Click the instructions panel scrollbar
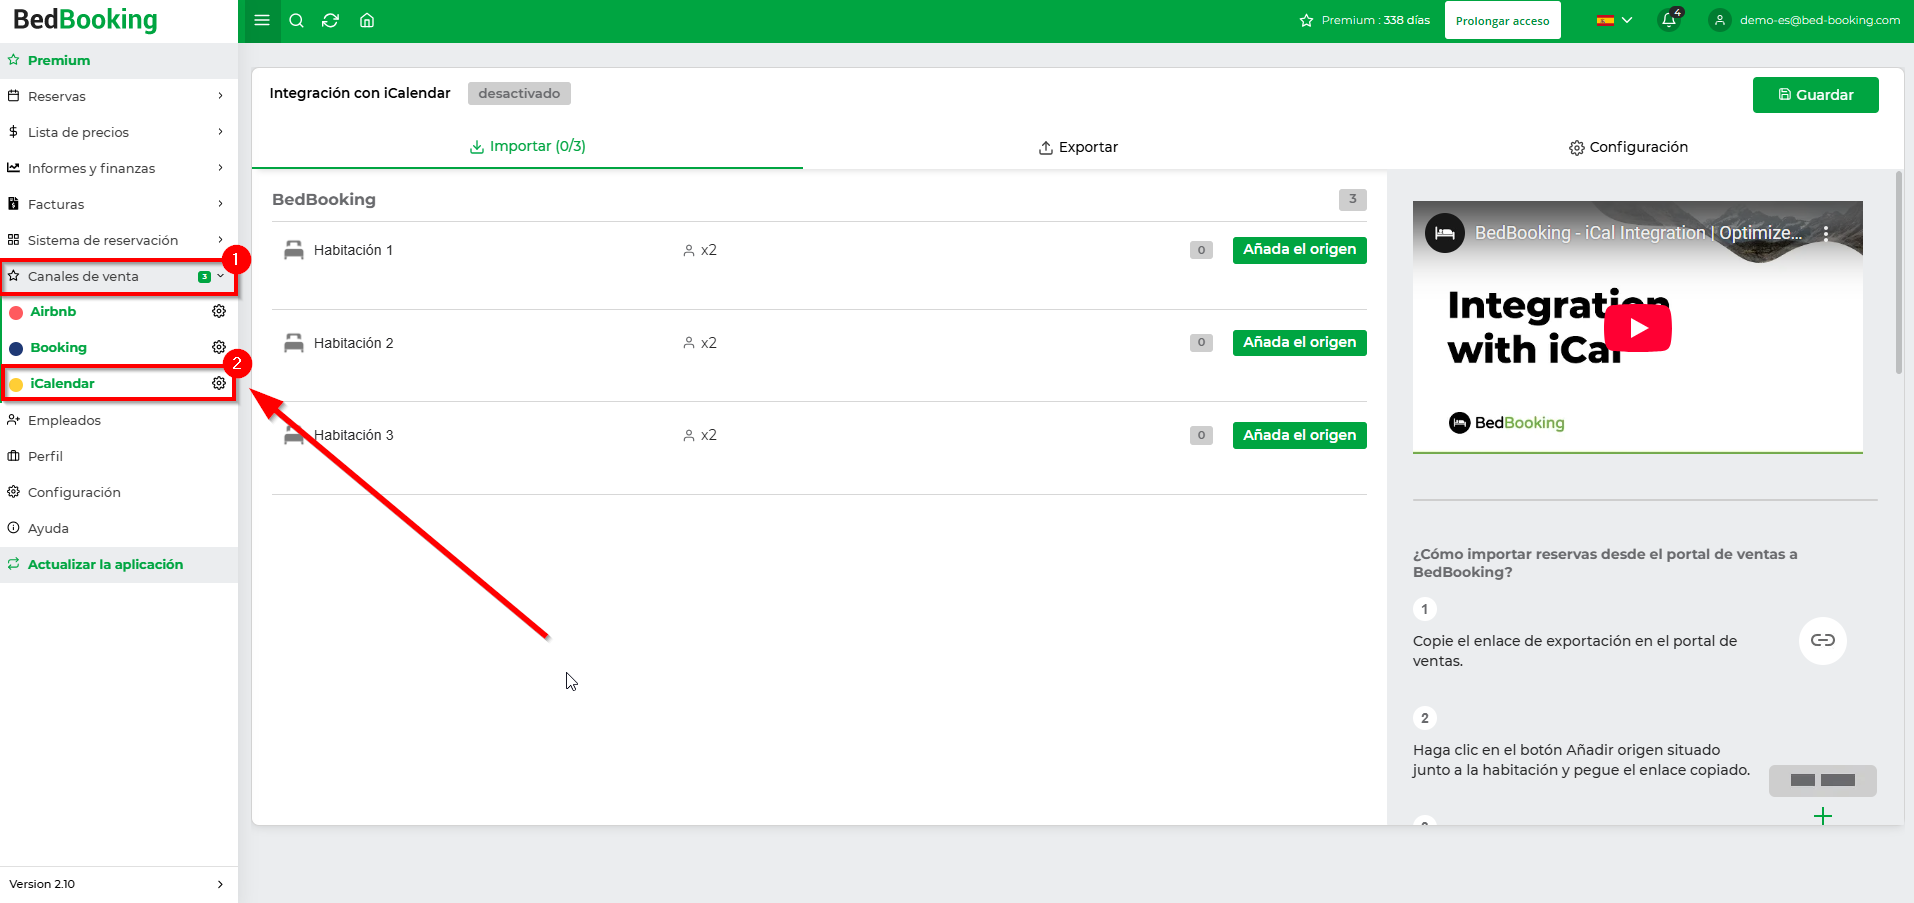The height and width of the screenshot is (903, 1914). (1899, 272)
